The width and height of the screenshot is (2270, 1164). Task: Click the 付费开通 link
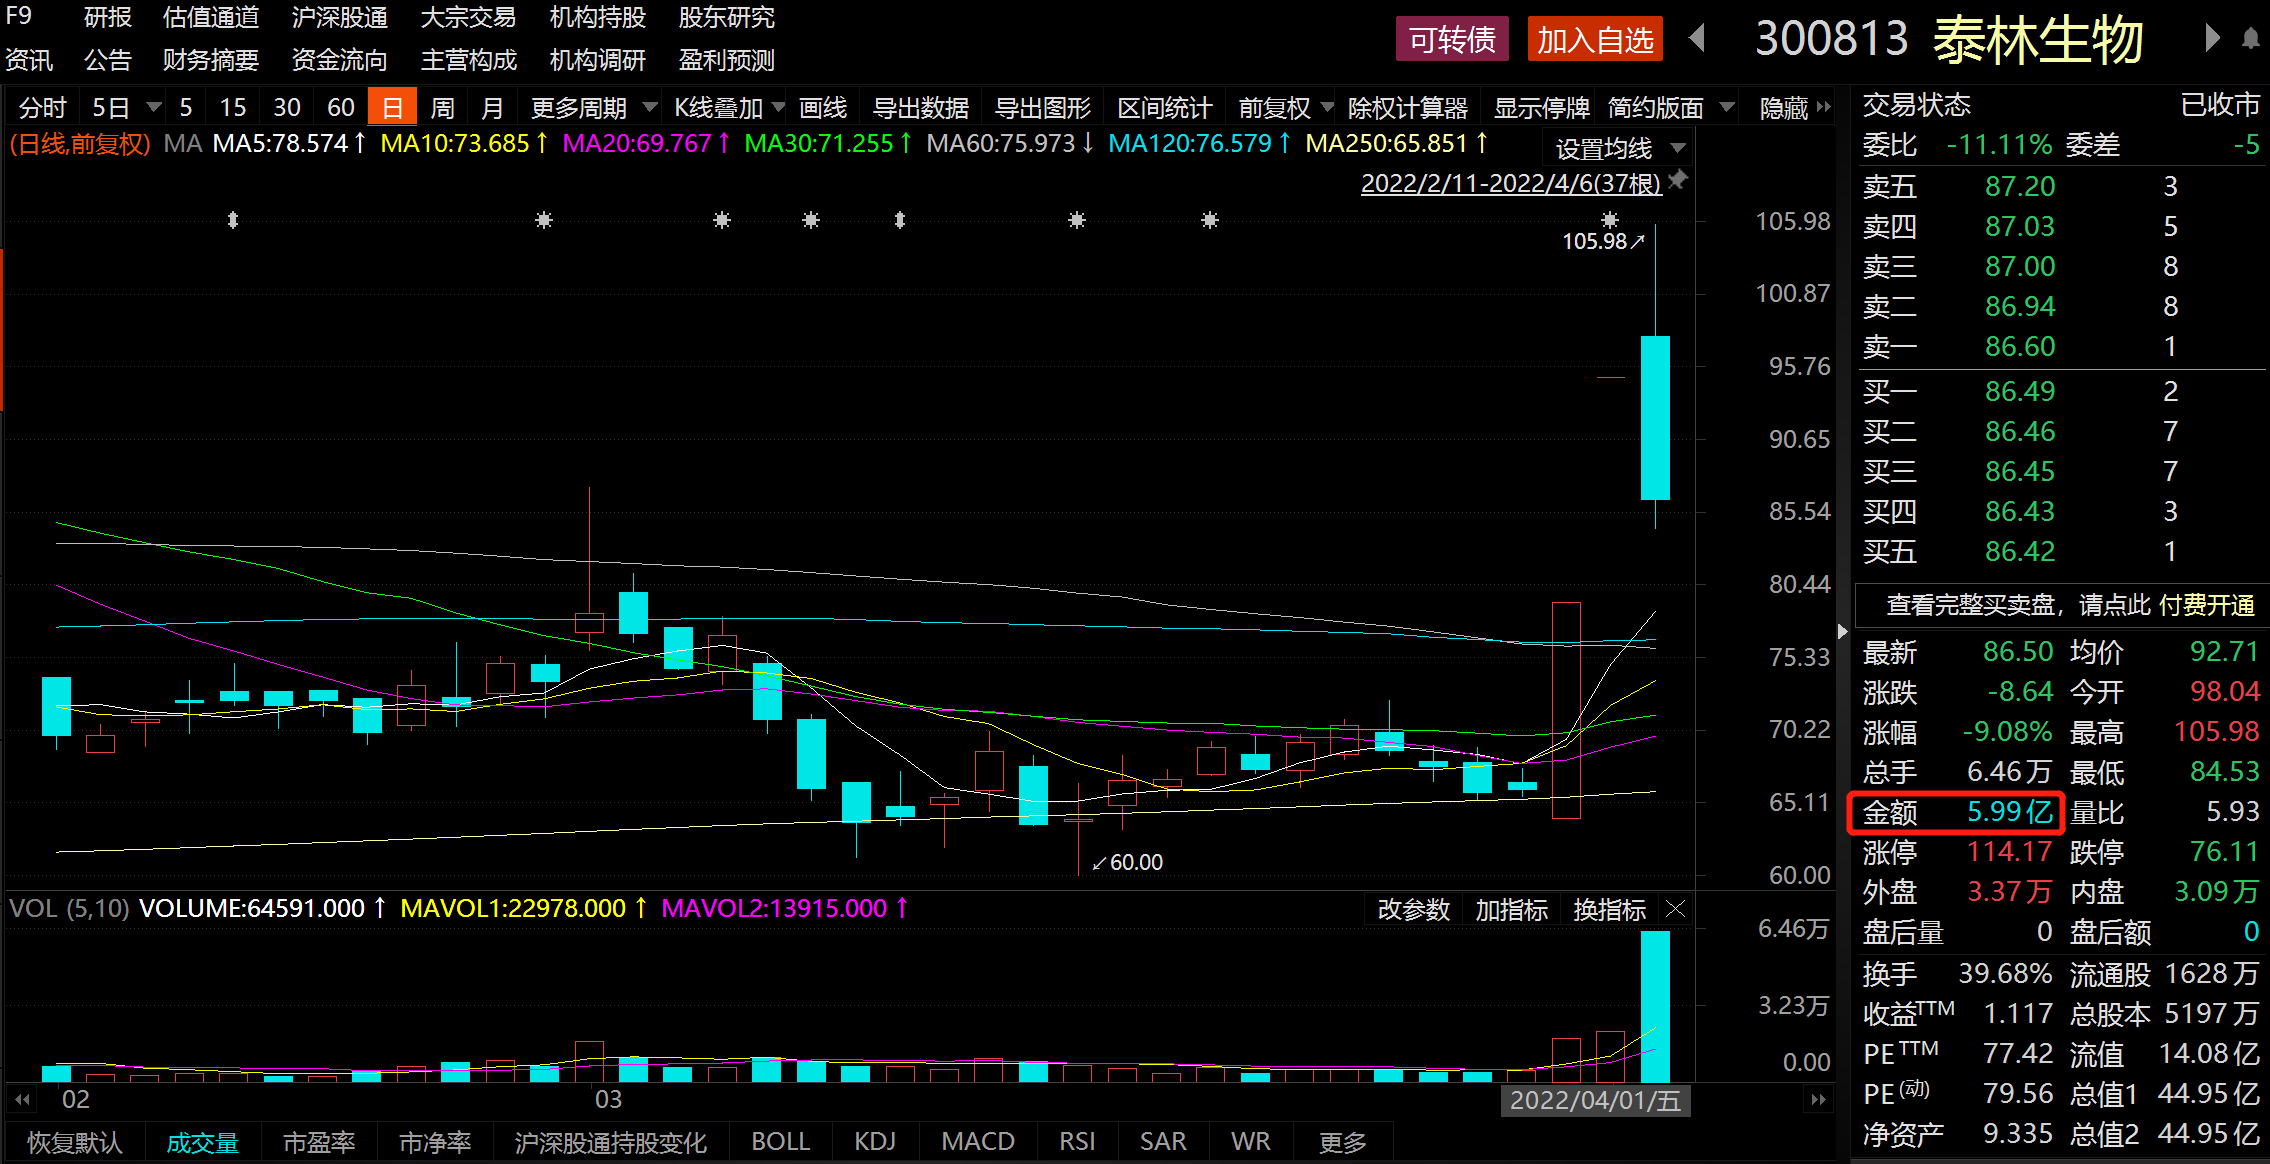tap(2206, 605)
